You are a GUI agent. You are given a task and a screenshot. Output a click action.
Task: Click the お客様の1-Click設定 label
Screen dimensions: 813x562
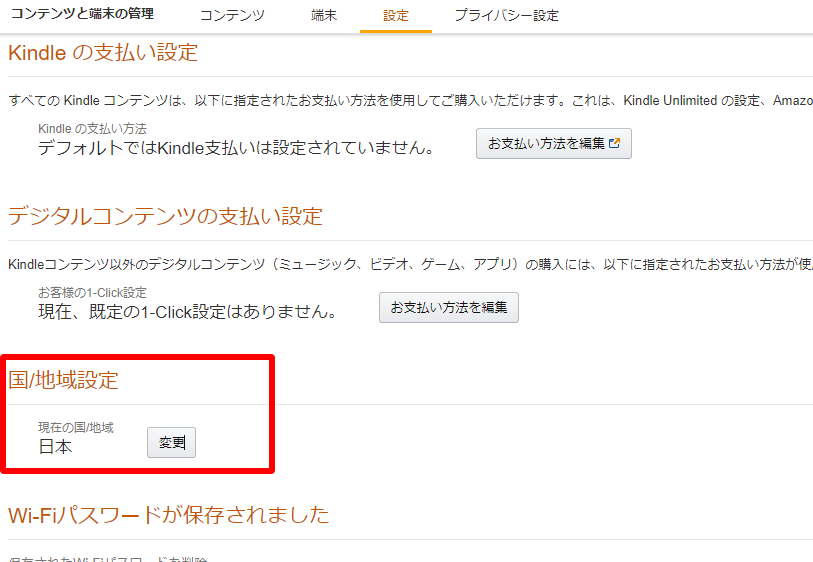pos(92,293)
